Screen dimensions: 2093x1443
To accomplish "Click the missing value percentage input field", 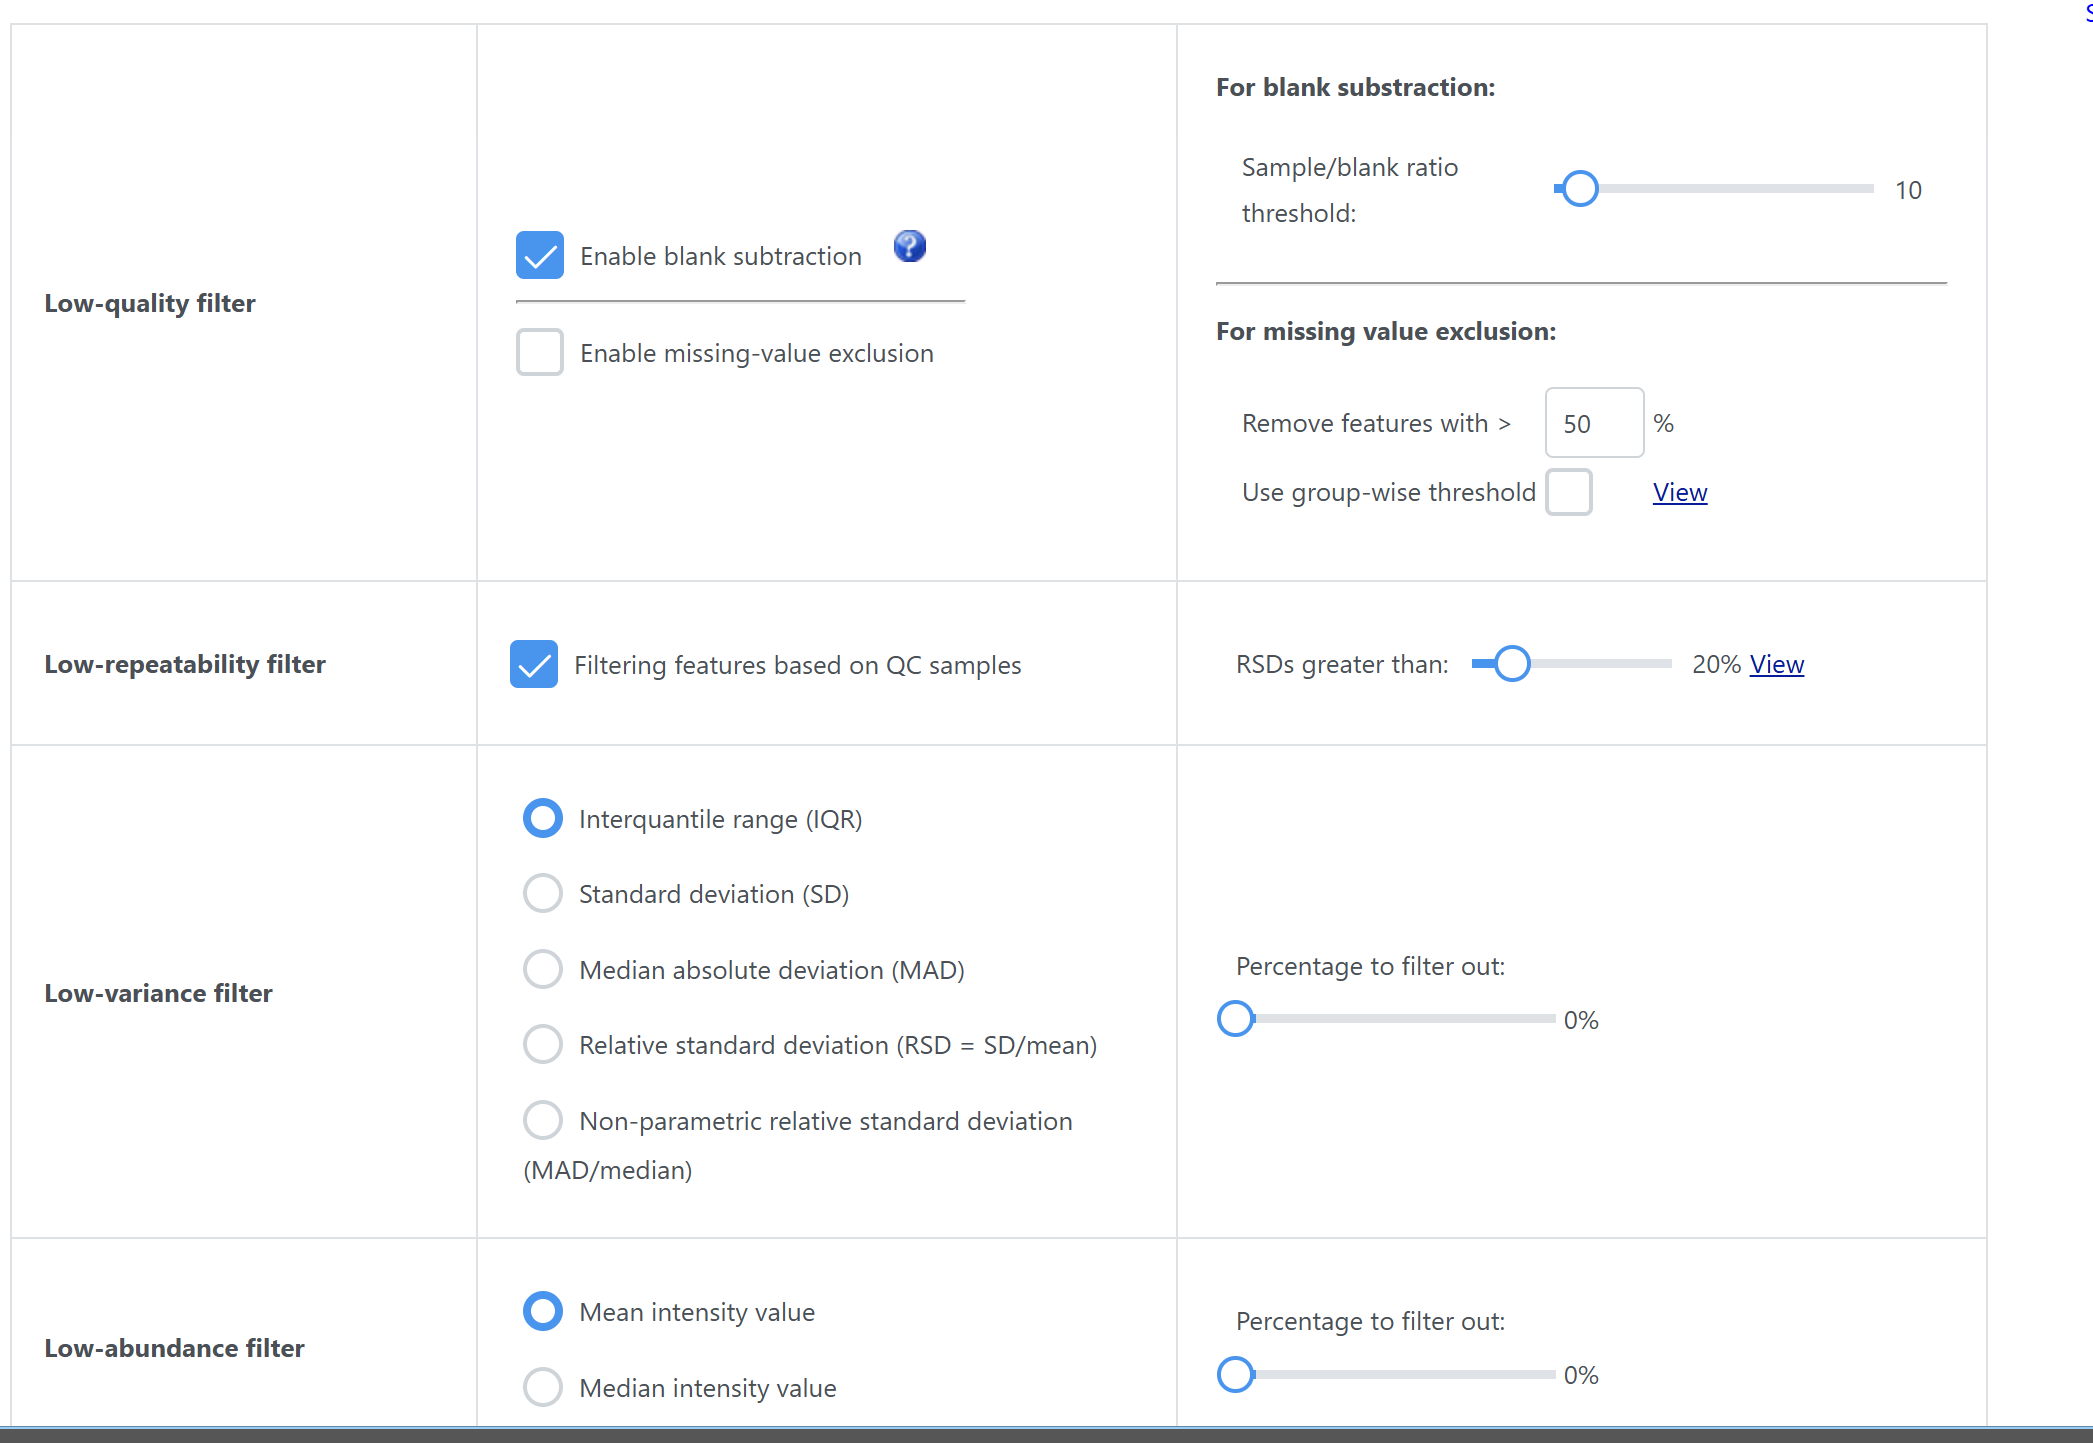I will tap(1593, 423).
